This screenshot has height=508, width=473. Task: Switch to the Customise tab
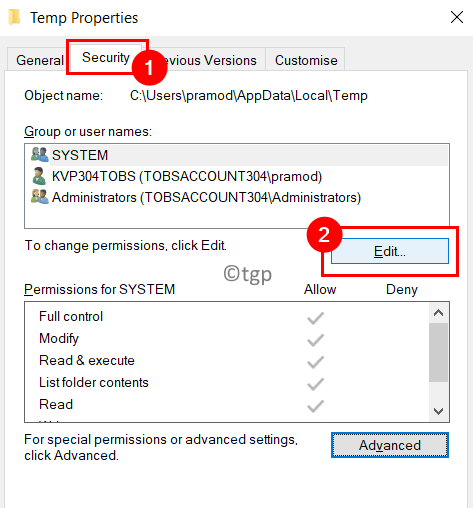tap(306, 60)
